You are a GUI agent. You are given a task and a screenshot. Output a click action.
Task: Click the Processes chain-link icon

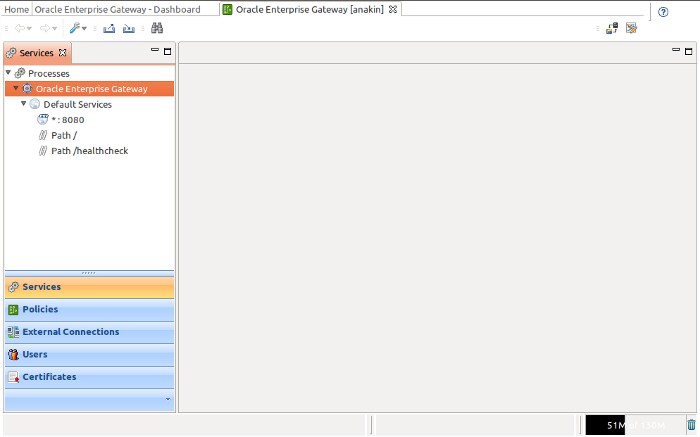click(20, 73)
